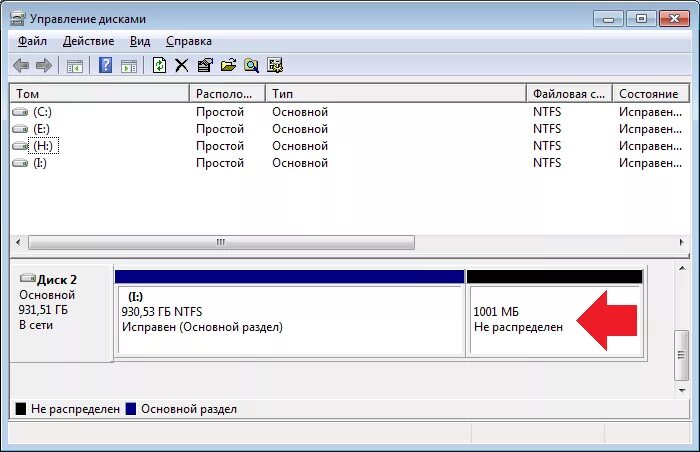700x452 pixels.
Task: Click the down arrow of disk pane scrollbar
Action: pyautogui.click(x=682, y=390)
